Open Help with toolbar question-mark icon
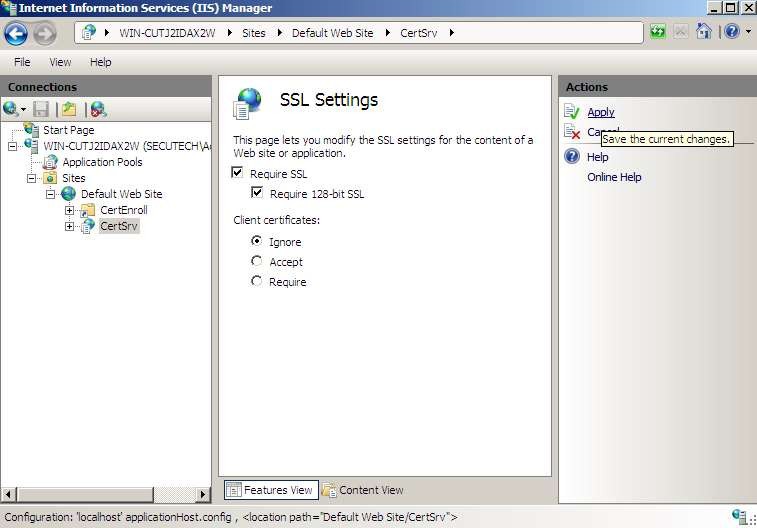Screen dimensions: 757x528 click(732, 32)
